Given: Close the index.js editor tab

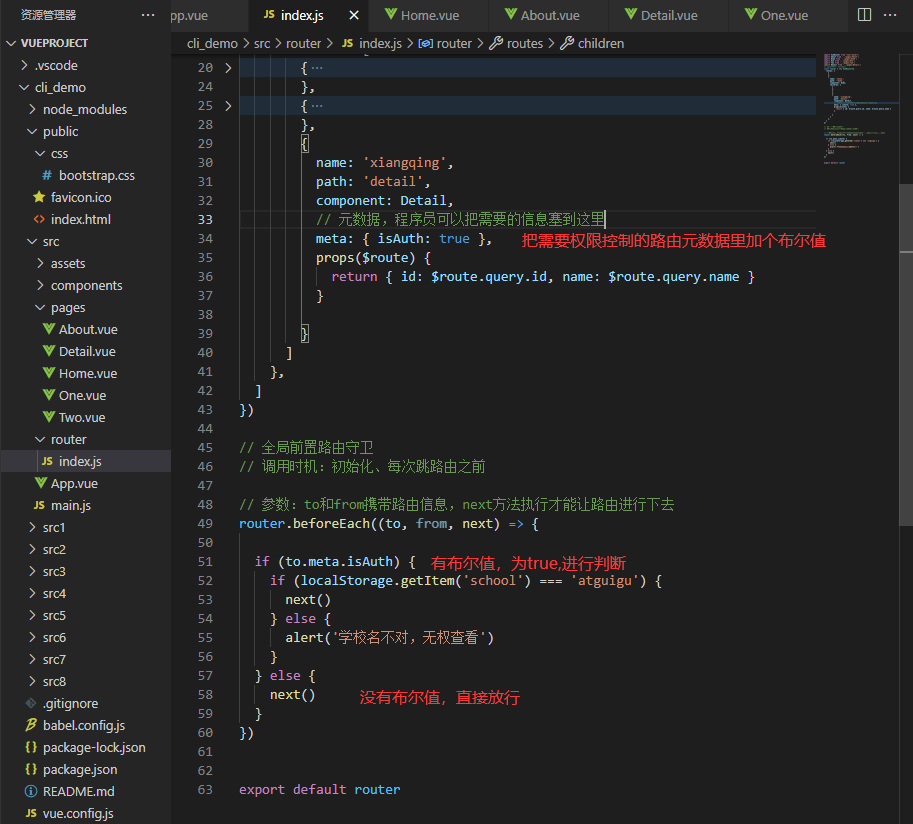Looking at the screenshot, I should coord(353,16).
